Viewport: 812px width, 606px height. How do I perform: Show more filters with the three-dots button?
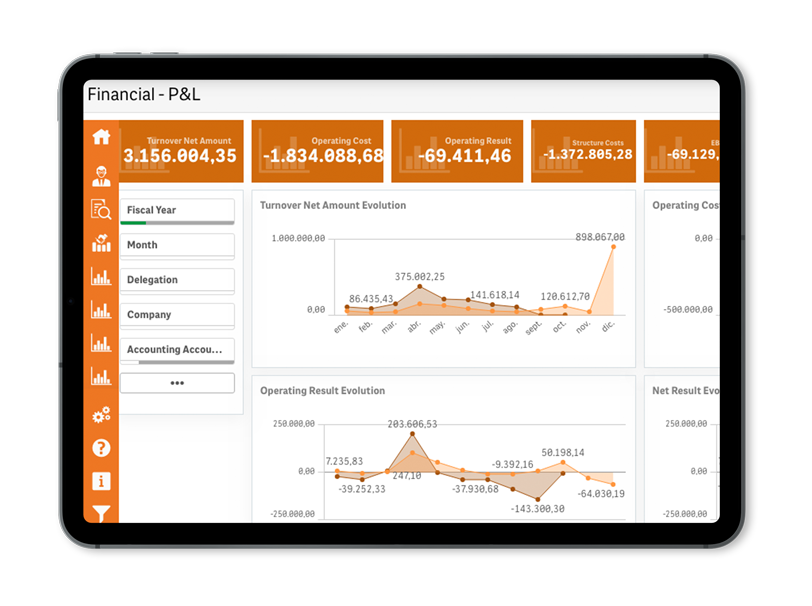click(177, 383)
